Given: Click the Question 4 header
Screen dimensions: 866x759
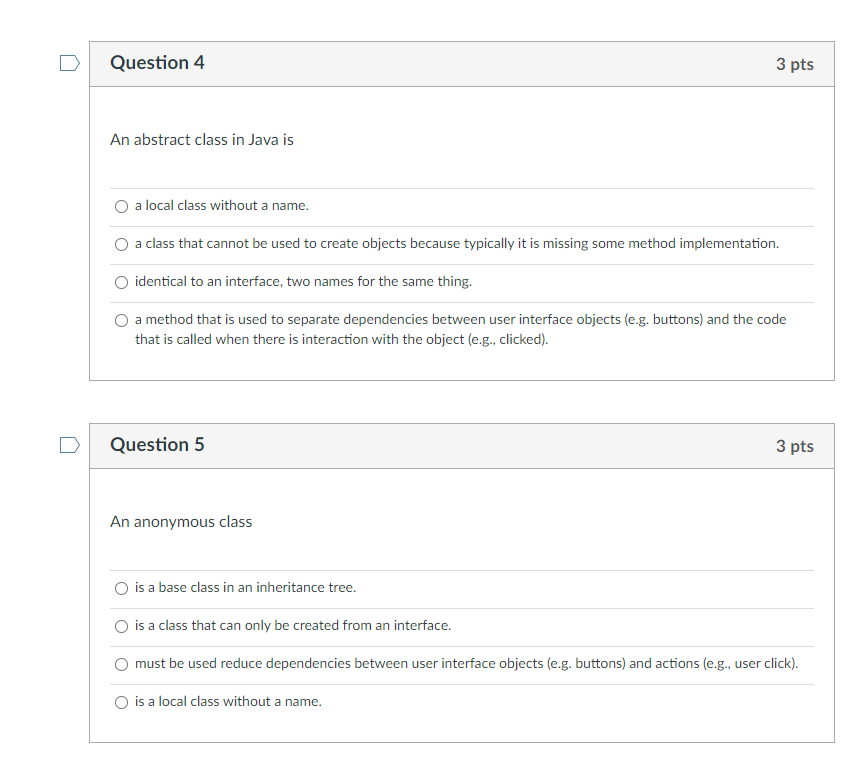Looking at the screenshot, I should pyautogui.click(x=157, y=62).
